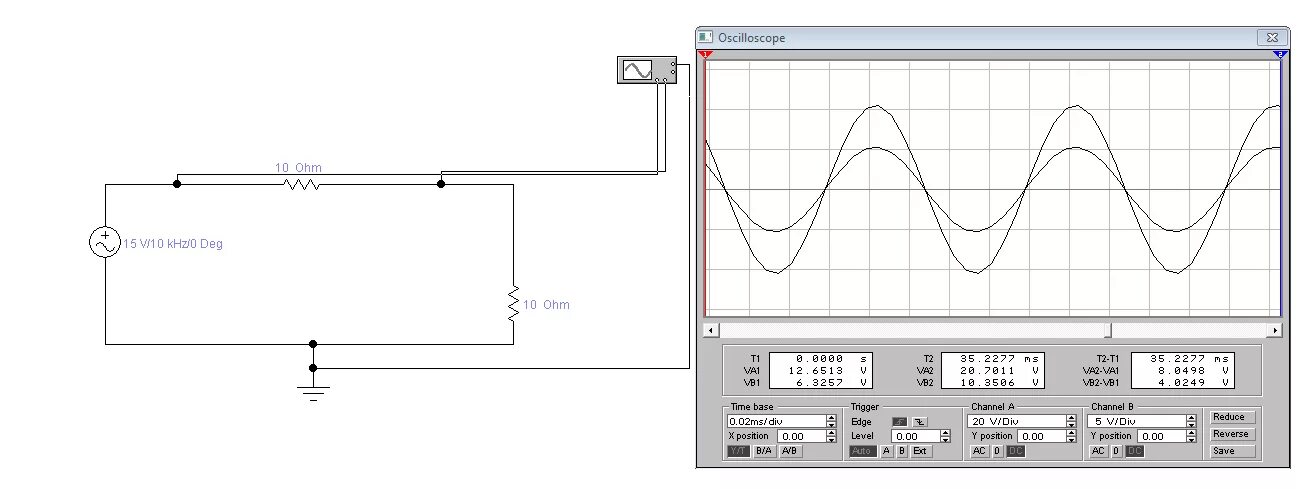Select the AC voltage source symbol
The height and width of the screenshot is (489, 1308).
pos(105,243)
